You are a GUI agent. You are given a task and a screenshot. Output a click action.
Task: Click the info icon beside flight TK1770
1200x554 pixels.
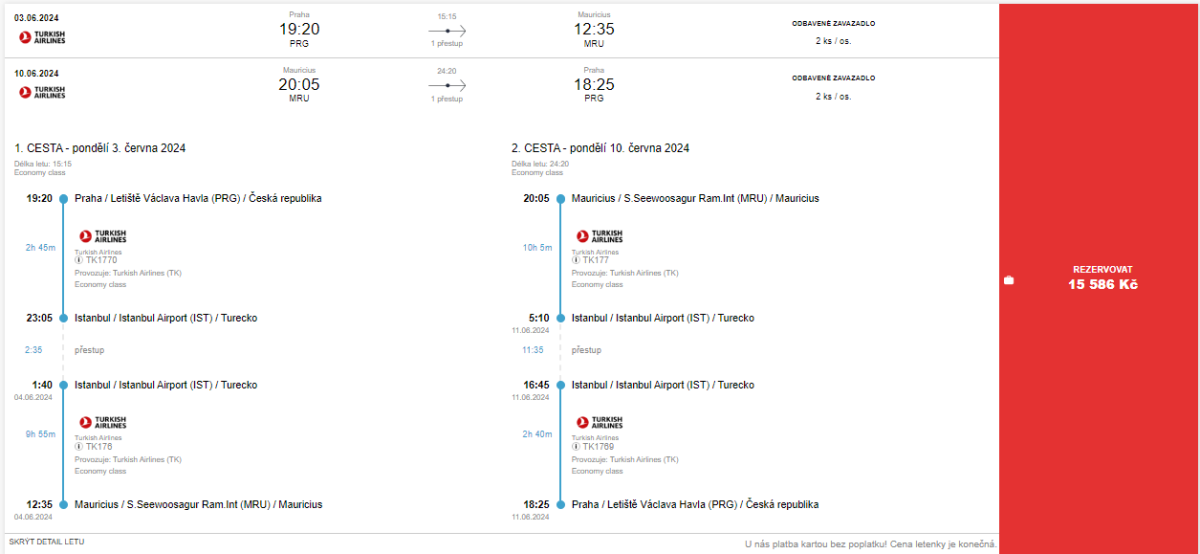(x=79, y=260)
